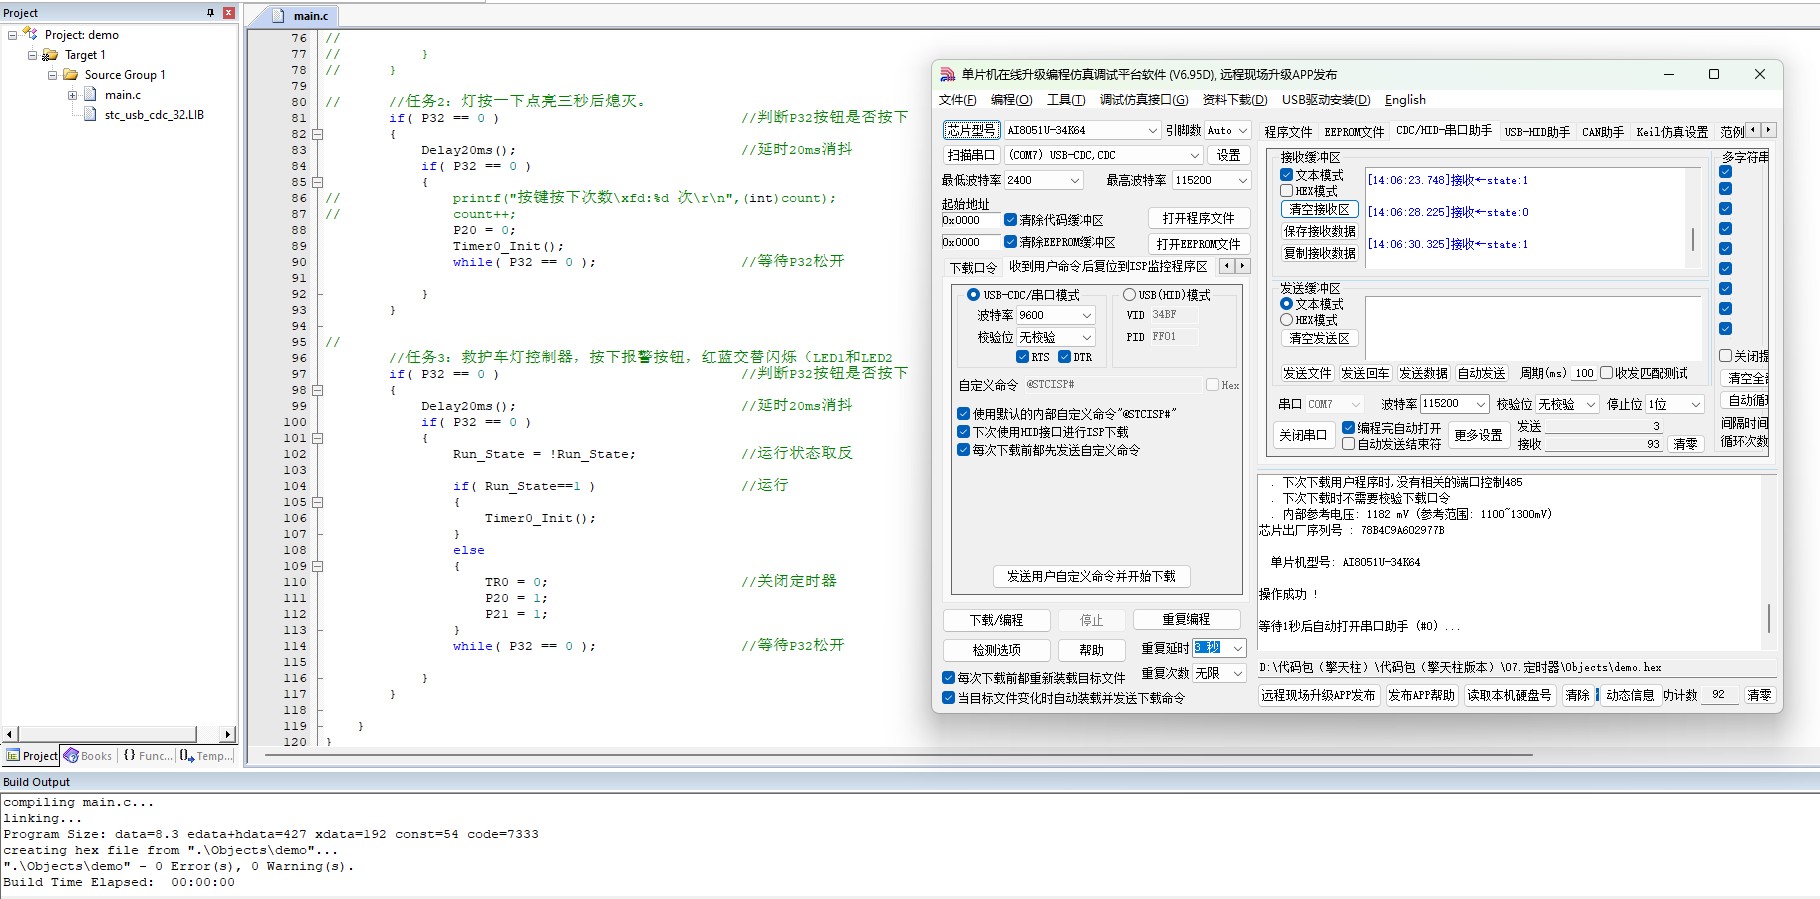Screen dimensions: 1820x899
Task: Click the Source Group 1 folder icon
Action: coord(71,75)
